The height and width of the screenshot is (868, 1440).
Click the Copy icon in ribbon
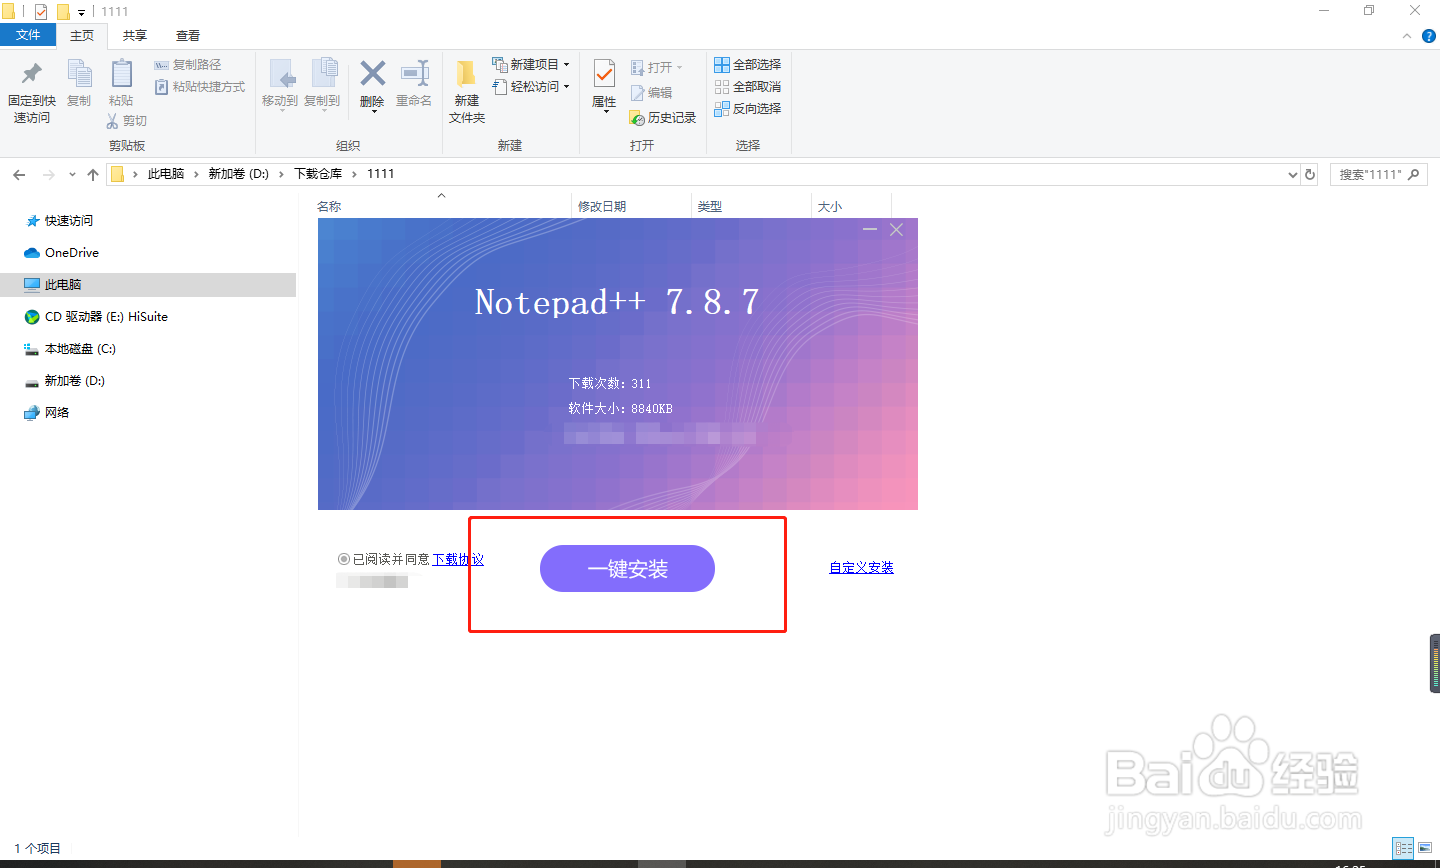[x=79, y=74]
